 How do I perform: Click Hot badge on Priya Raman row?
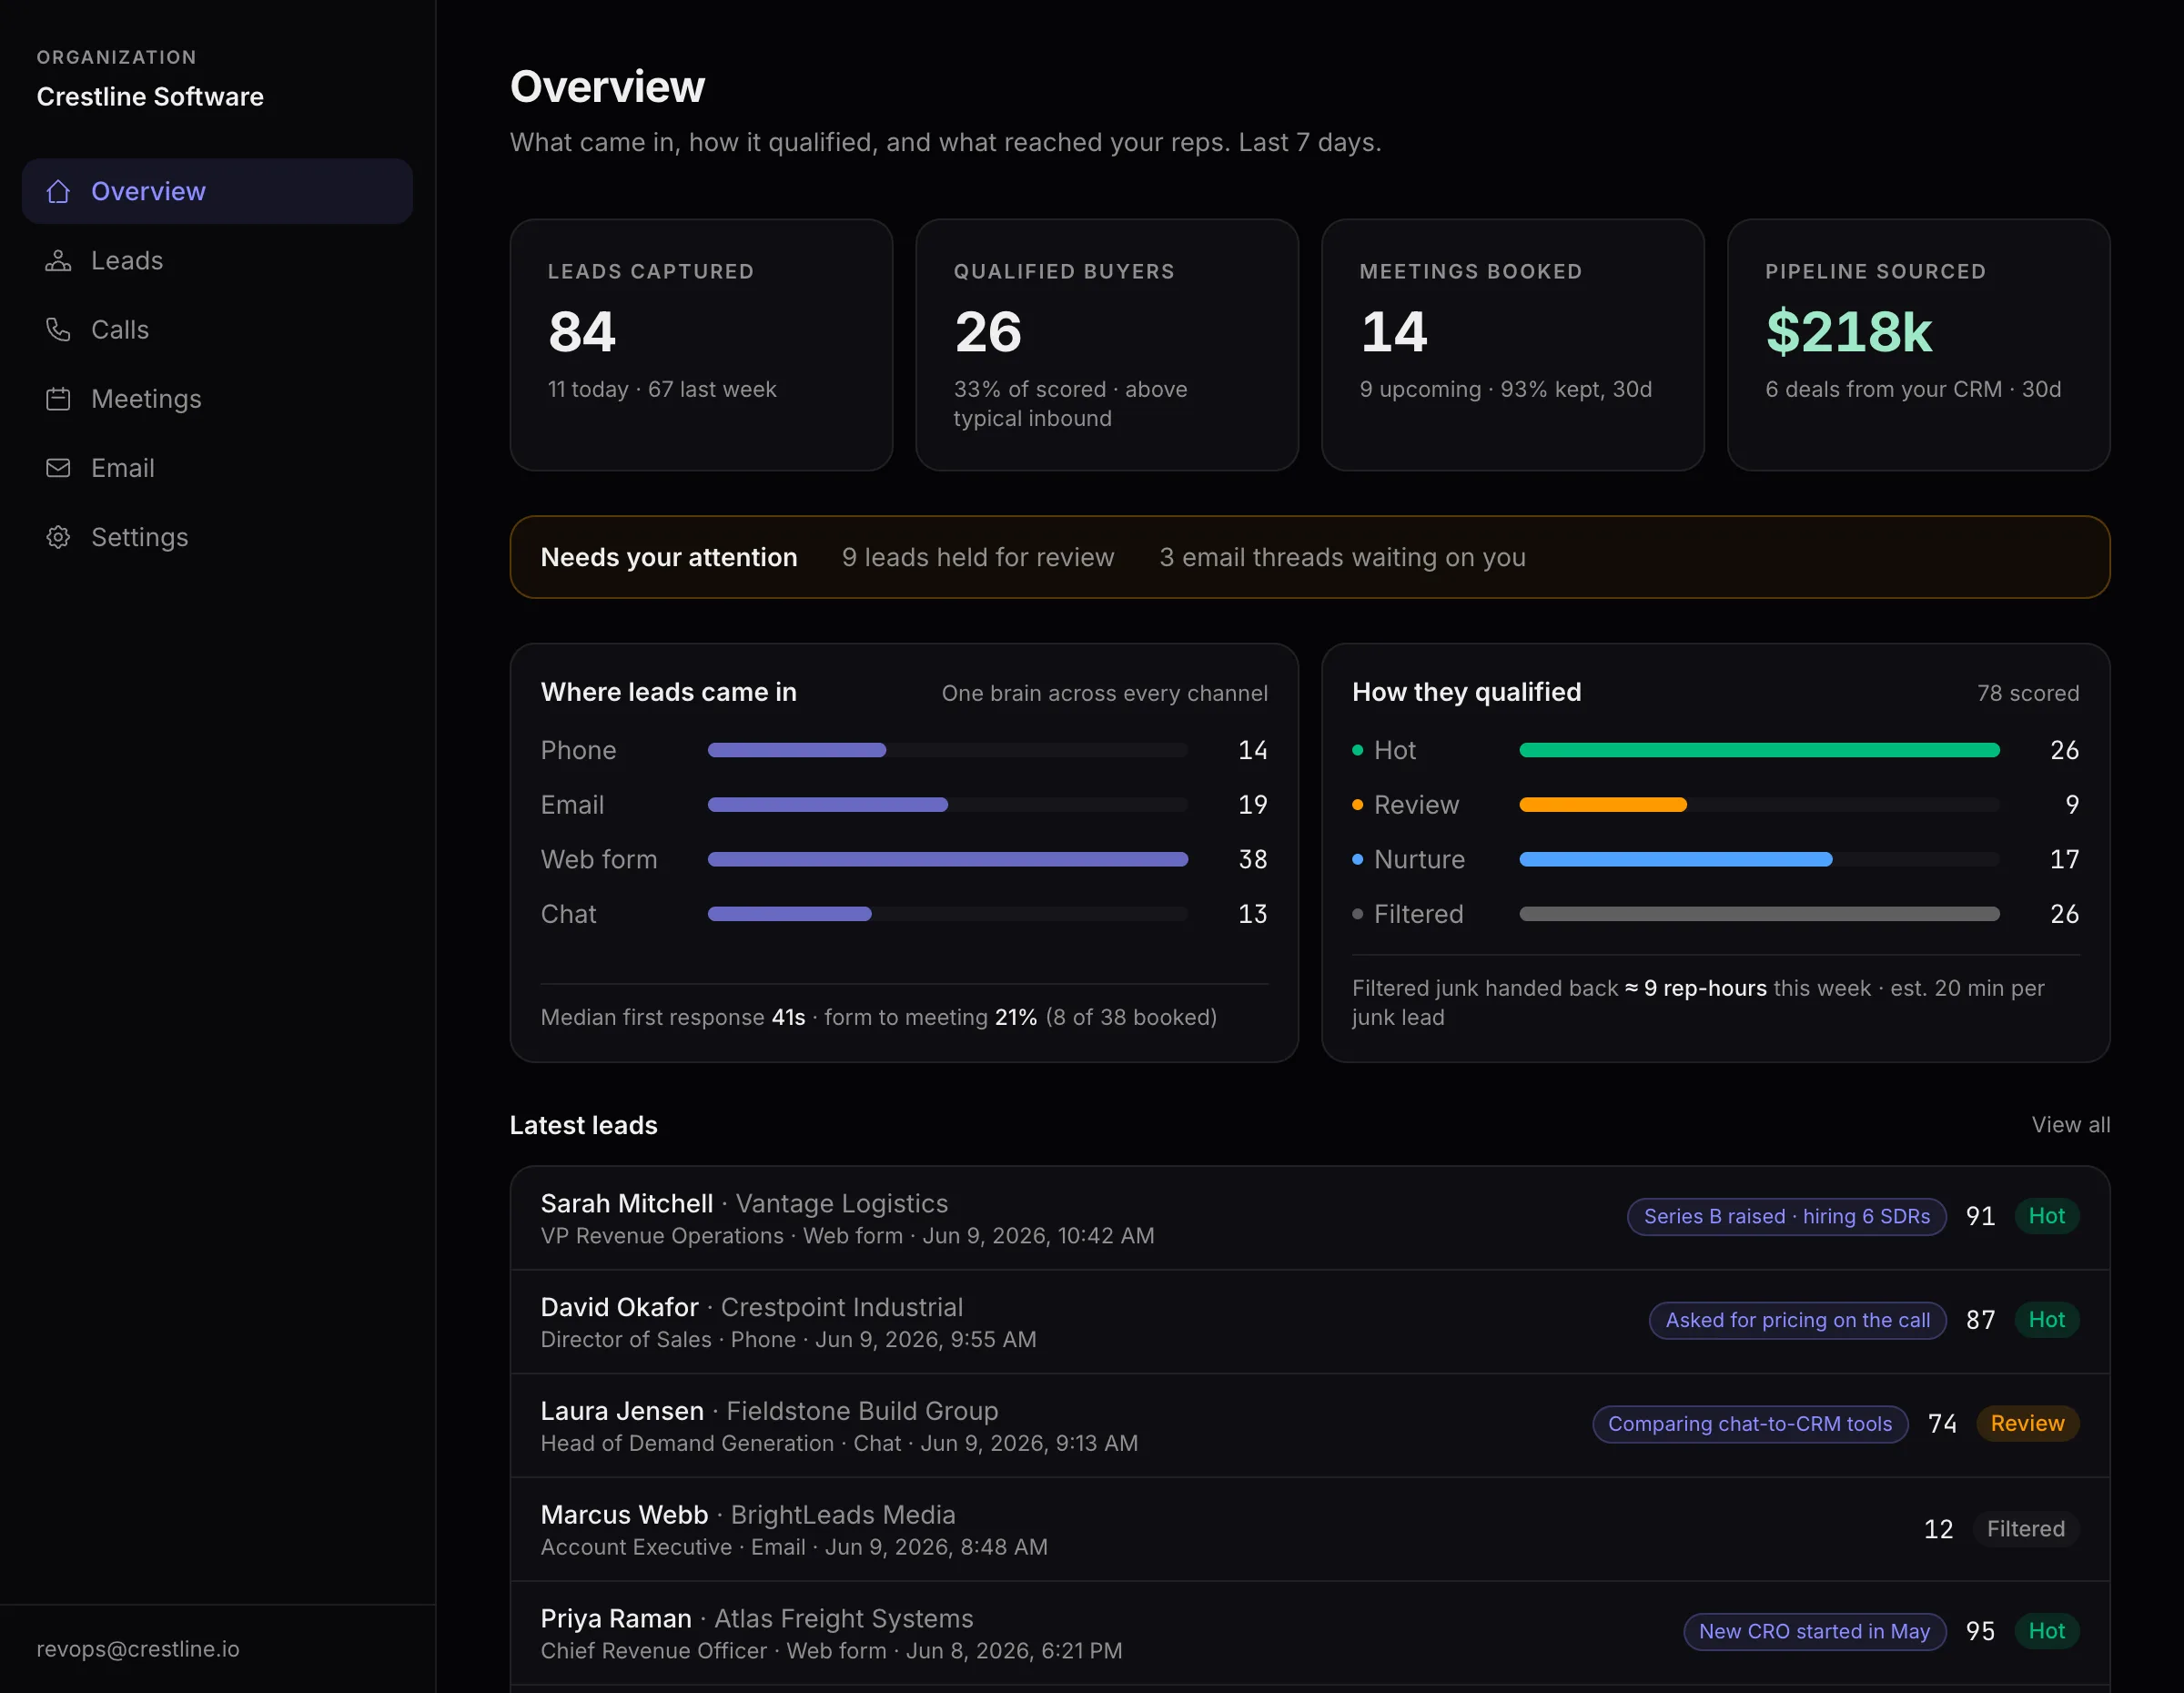point(2046,1631)
